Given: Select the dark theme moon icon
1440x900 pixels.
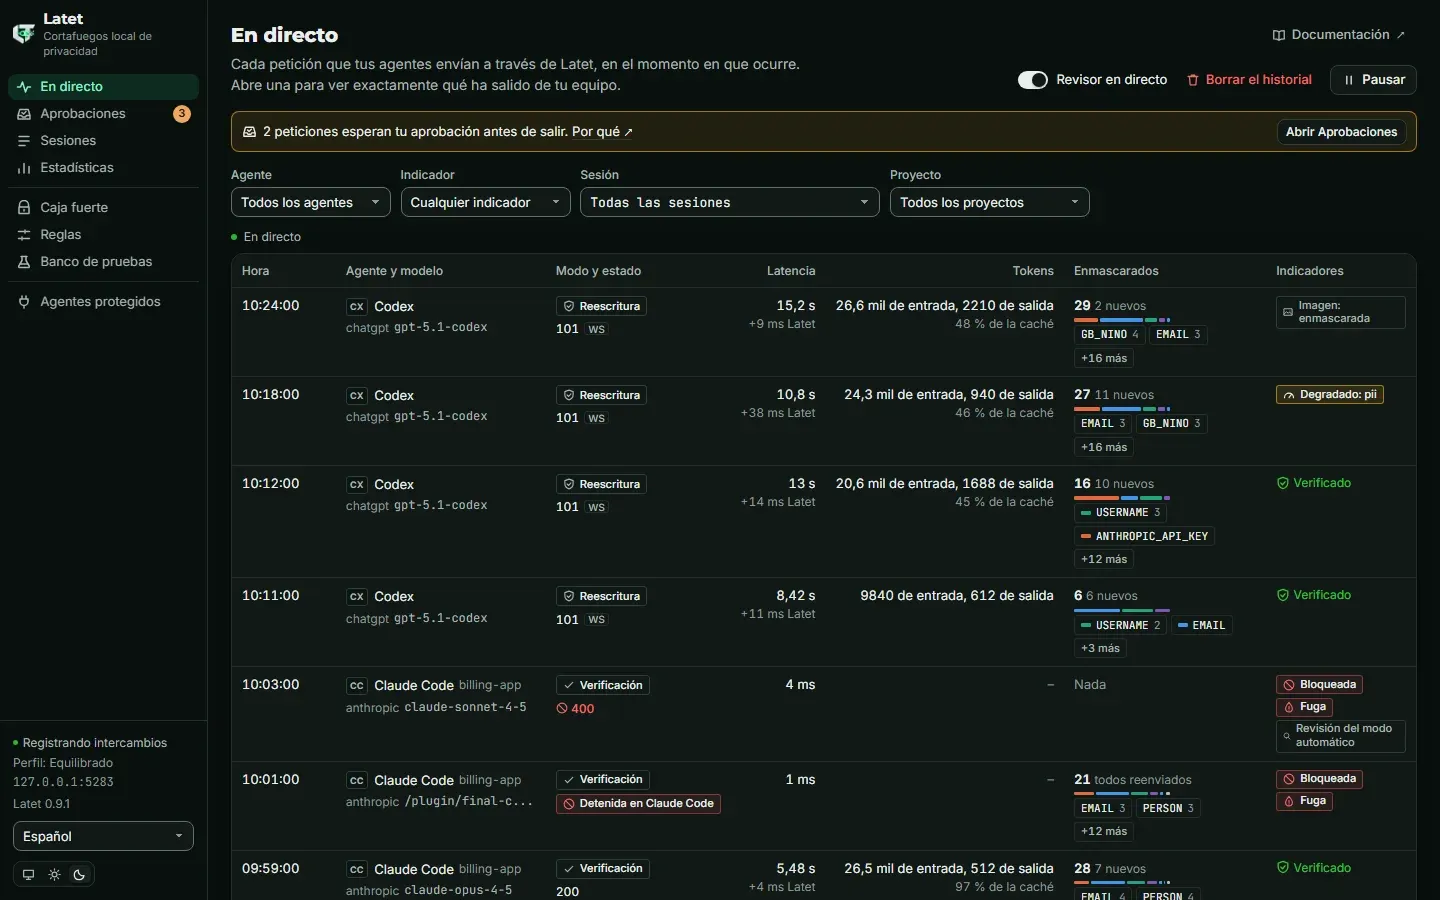Looking at the screenshot, I should [80, 874].
